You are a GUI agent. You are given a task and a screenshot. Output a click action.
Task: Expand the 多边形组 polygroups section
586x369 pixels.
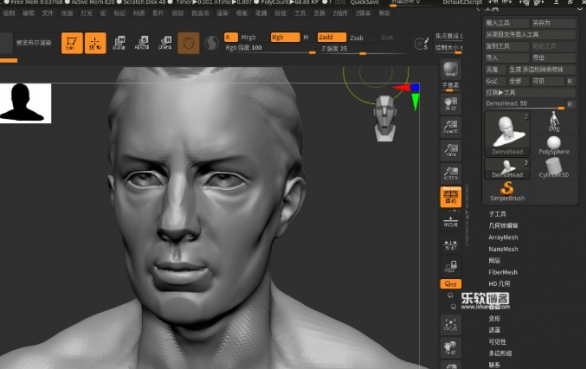click(500, 354)
